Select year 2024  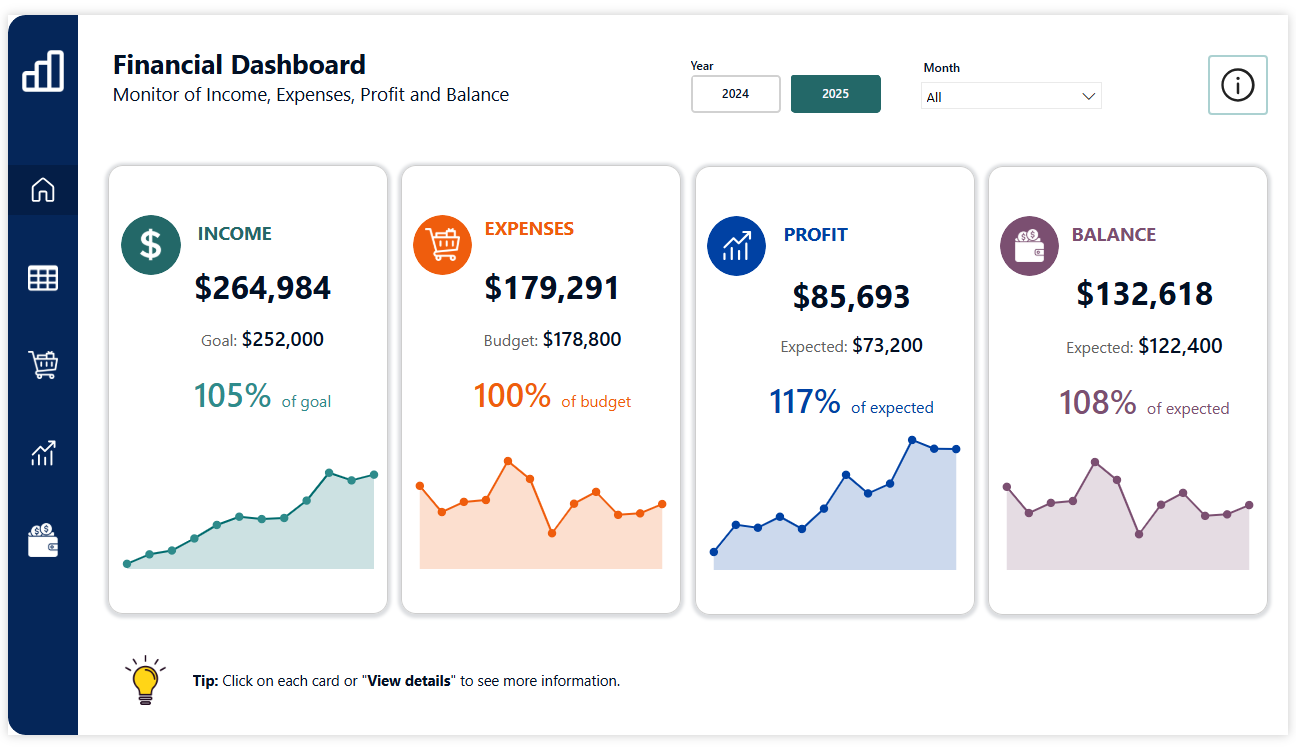[x=735, y=94]
